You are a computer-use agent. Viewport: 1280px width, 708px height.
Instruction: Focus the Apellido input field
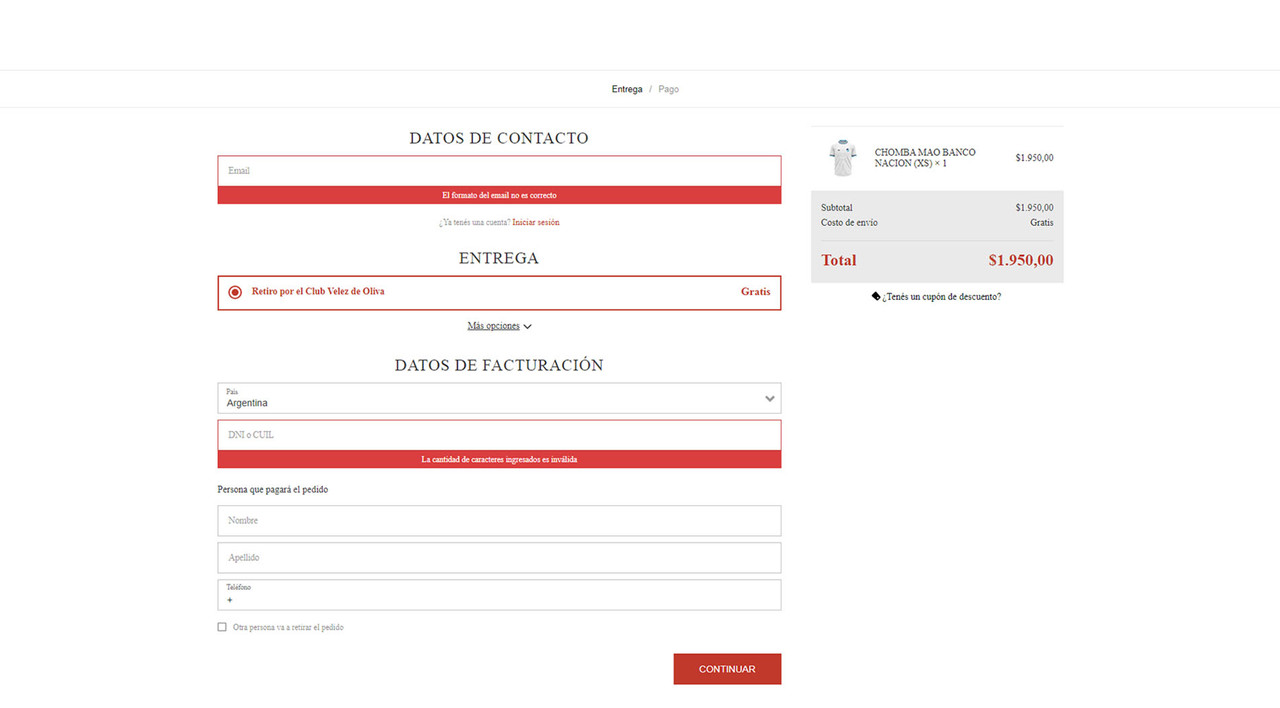(499, 557)
